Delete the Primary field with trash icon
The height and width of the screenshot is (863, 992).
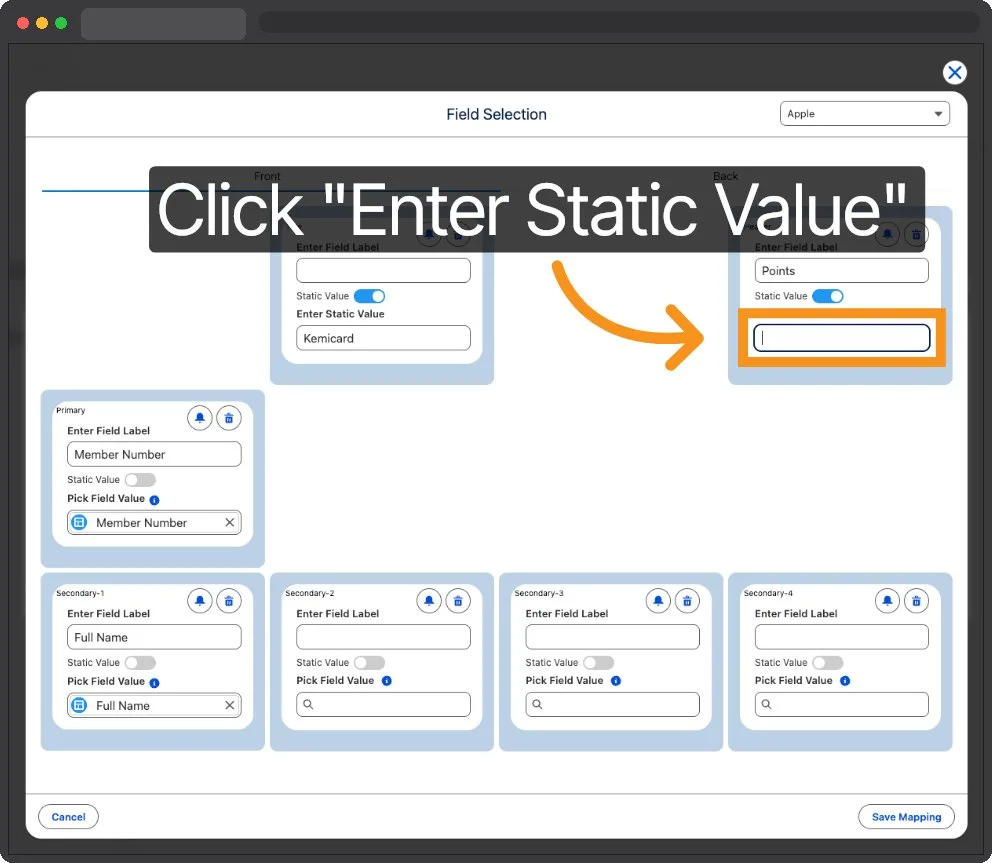point(229,418)
